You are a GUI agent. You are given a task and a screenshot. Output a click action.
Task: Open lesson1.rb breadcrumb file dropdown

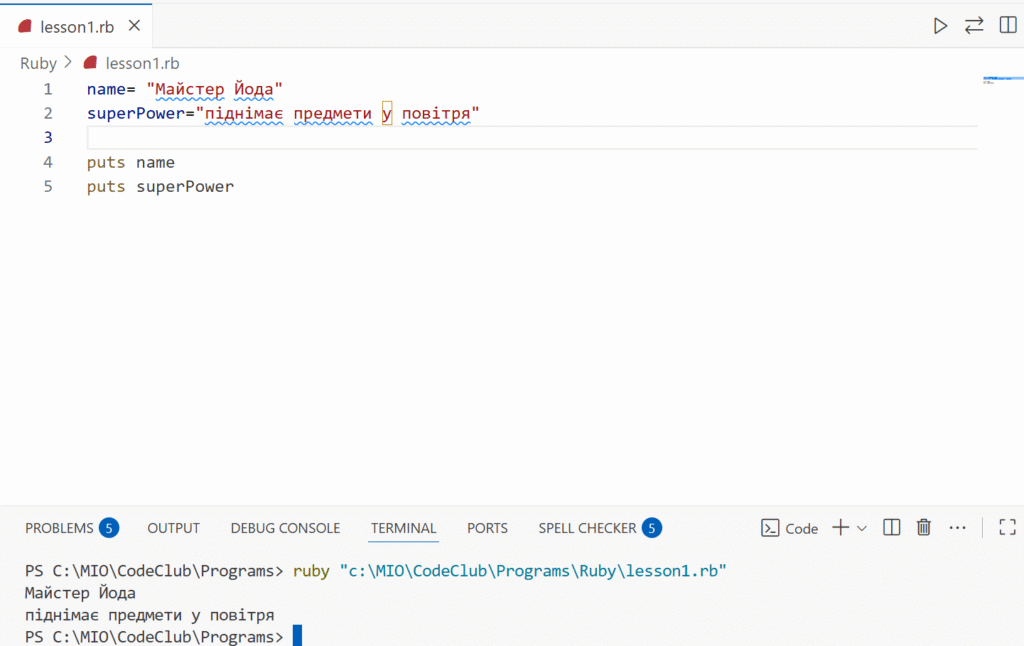tap(142, 63)
